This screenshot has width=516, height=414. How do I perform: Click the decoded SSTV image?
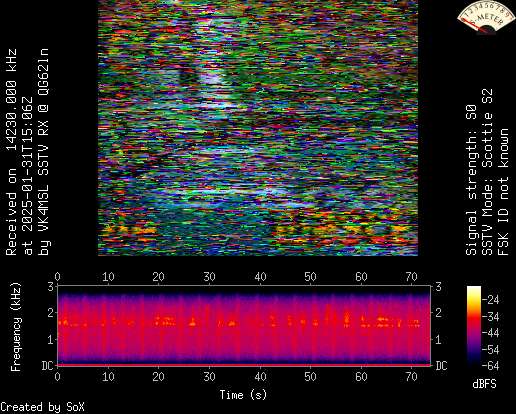258,128
